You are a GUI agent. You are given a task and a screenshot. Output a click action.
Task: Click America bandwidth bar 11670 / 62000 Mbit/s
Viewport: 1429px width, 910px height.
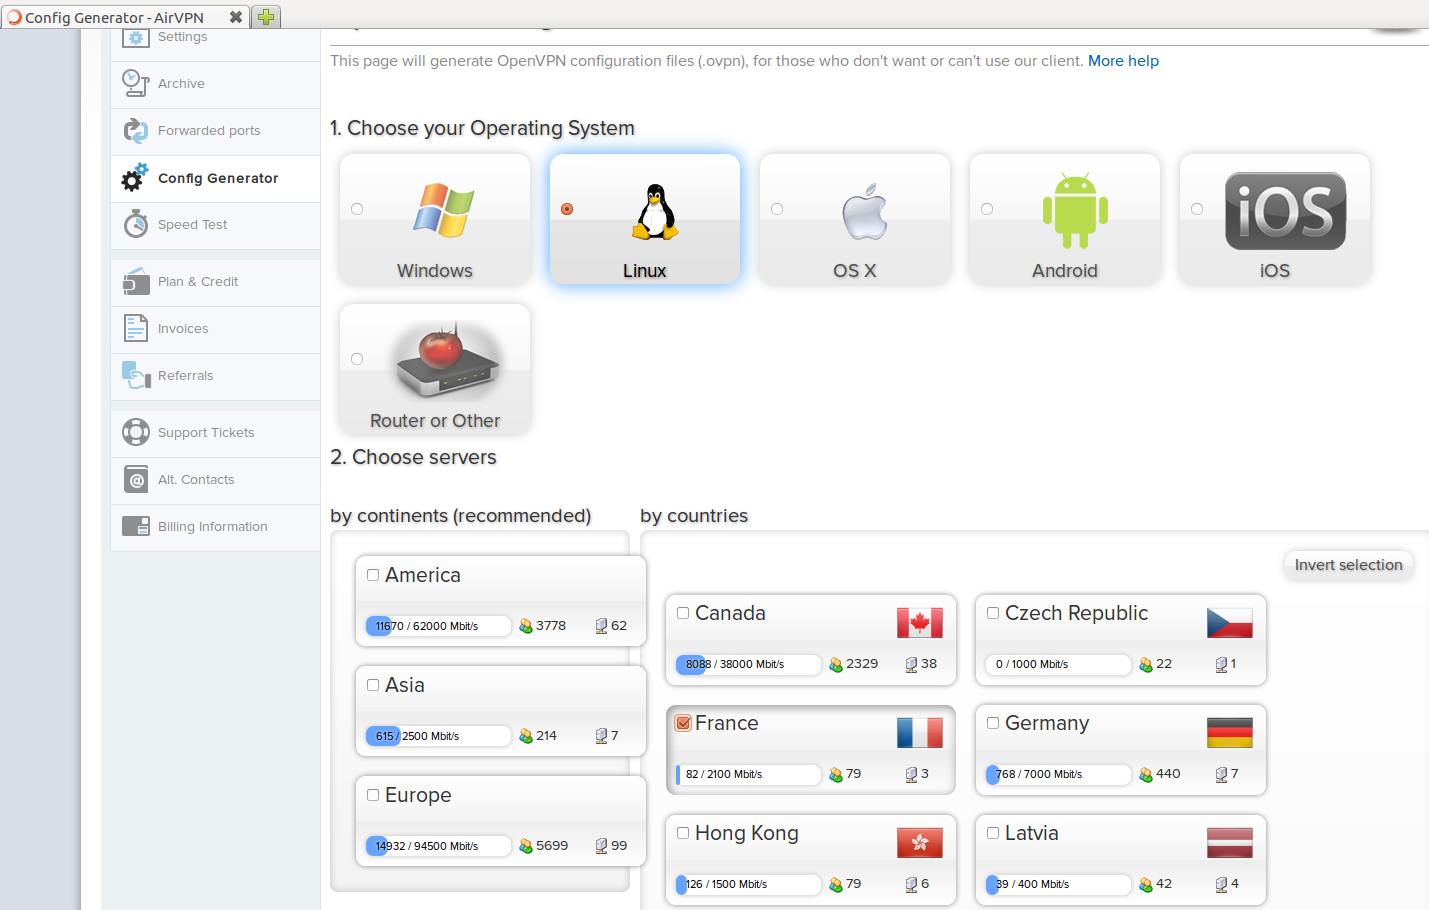pos(438,626)
